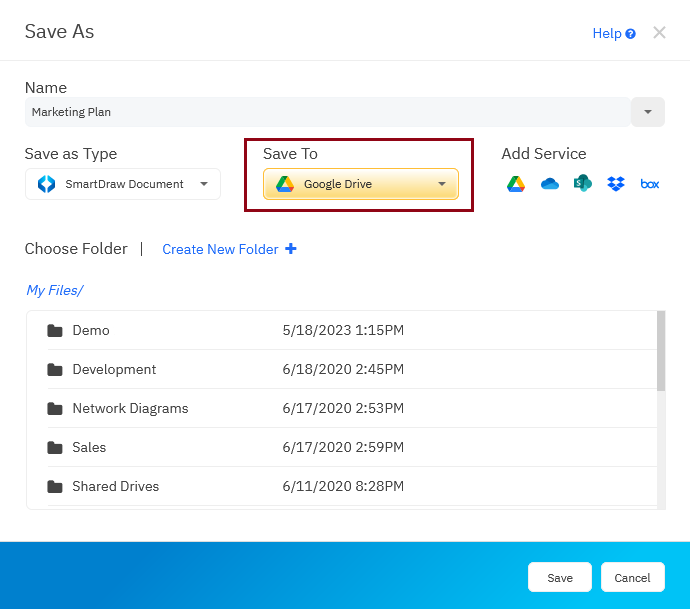Viewport: 690px width, 609px height.
Task: Click the Demo folder icon
Action: point(55,331)
